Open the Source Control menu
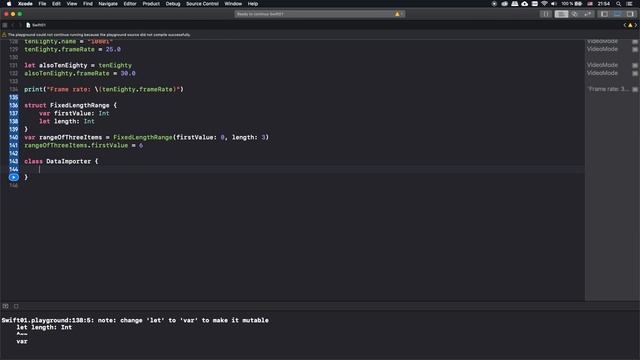 click(202, 4)
